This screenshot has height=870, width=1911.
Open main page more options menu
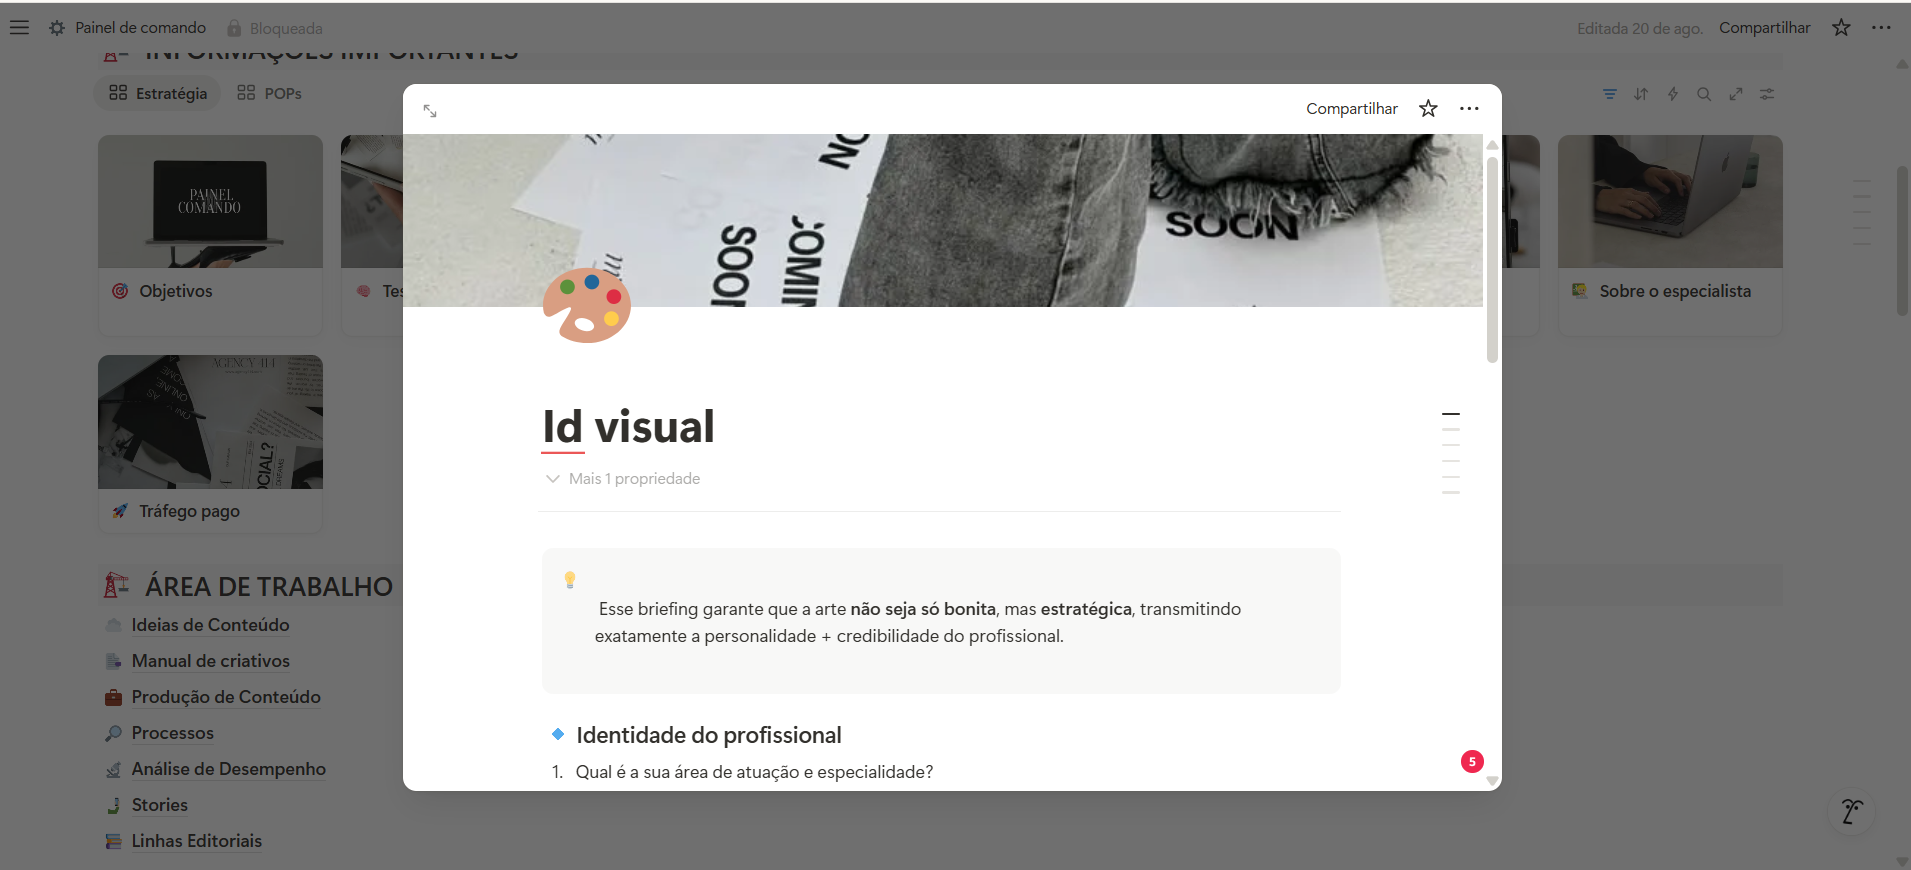click(x=1881, y=28)
